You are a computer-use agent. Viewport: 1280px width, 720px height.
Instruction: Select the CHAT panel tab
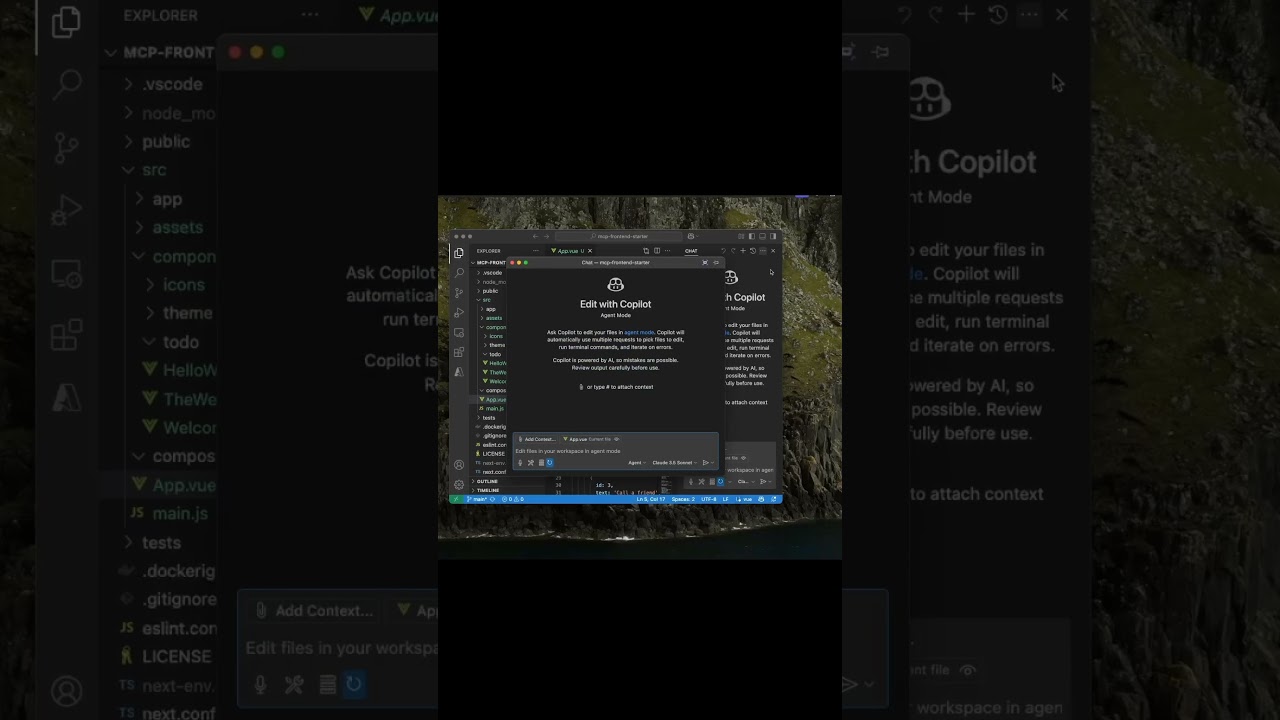pos(691,251)
